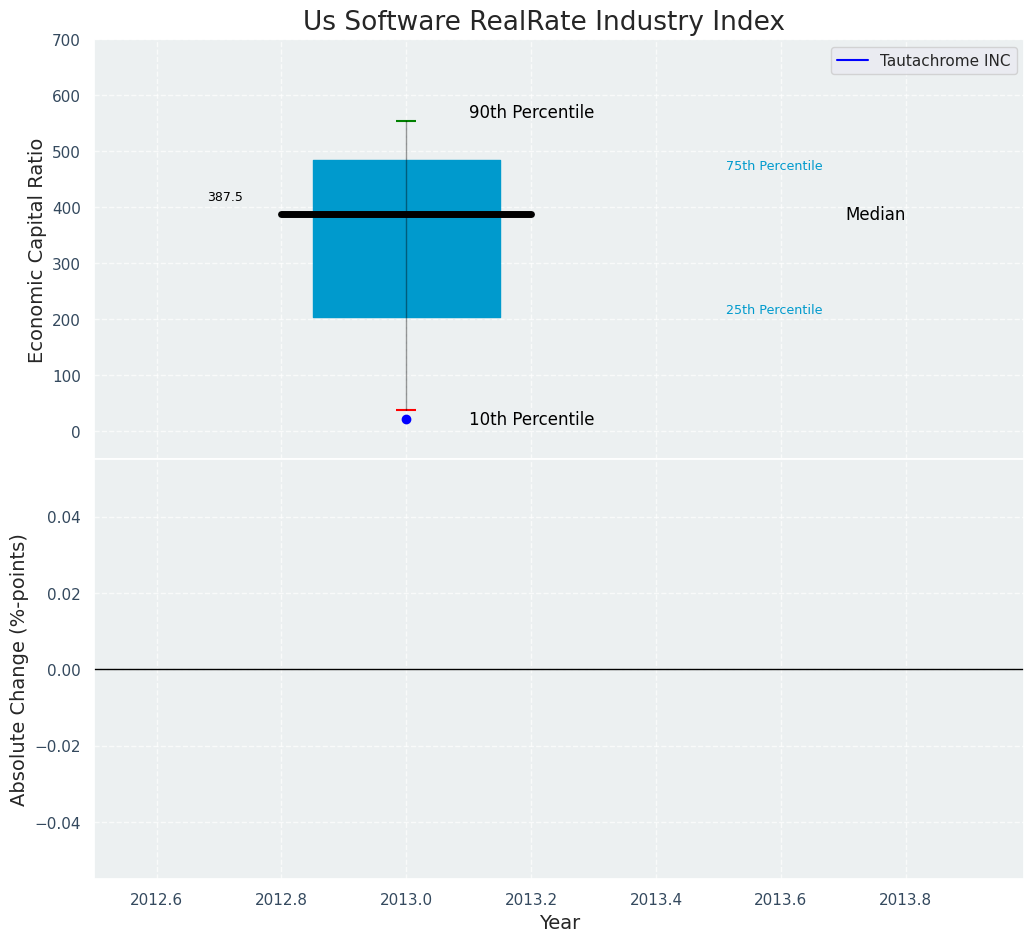1034x942 pixels.
Task: Click the Median annotation text
Action: pyautogui.click(x=875, y=215)
